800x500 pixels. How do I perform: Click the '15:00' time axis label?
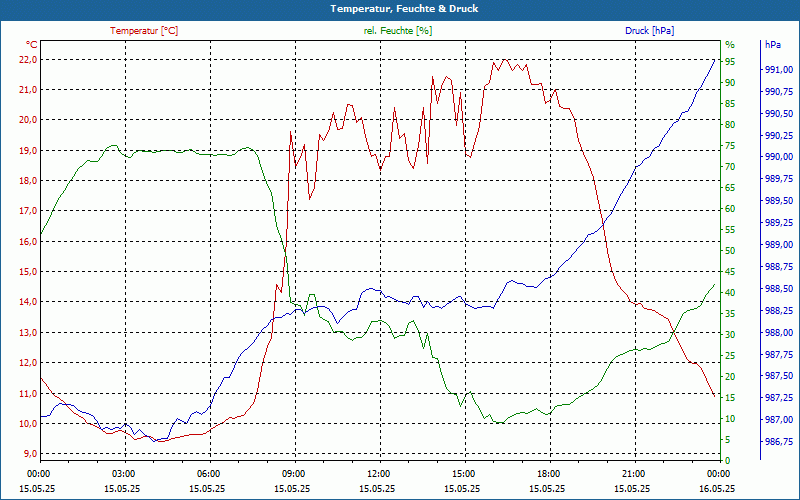tap(465, 473)
